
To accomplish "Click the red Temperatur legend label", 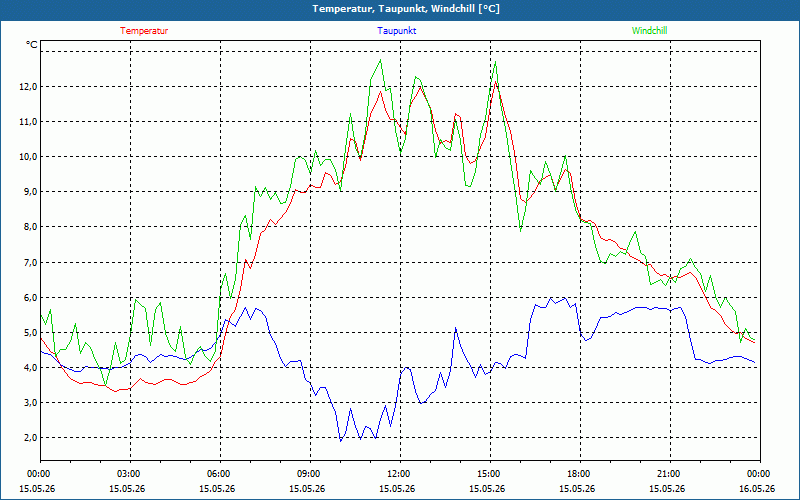I will [x=144, y=31].
